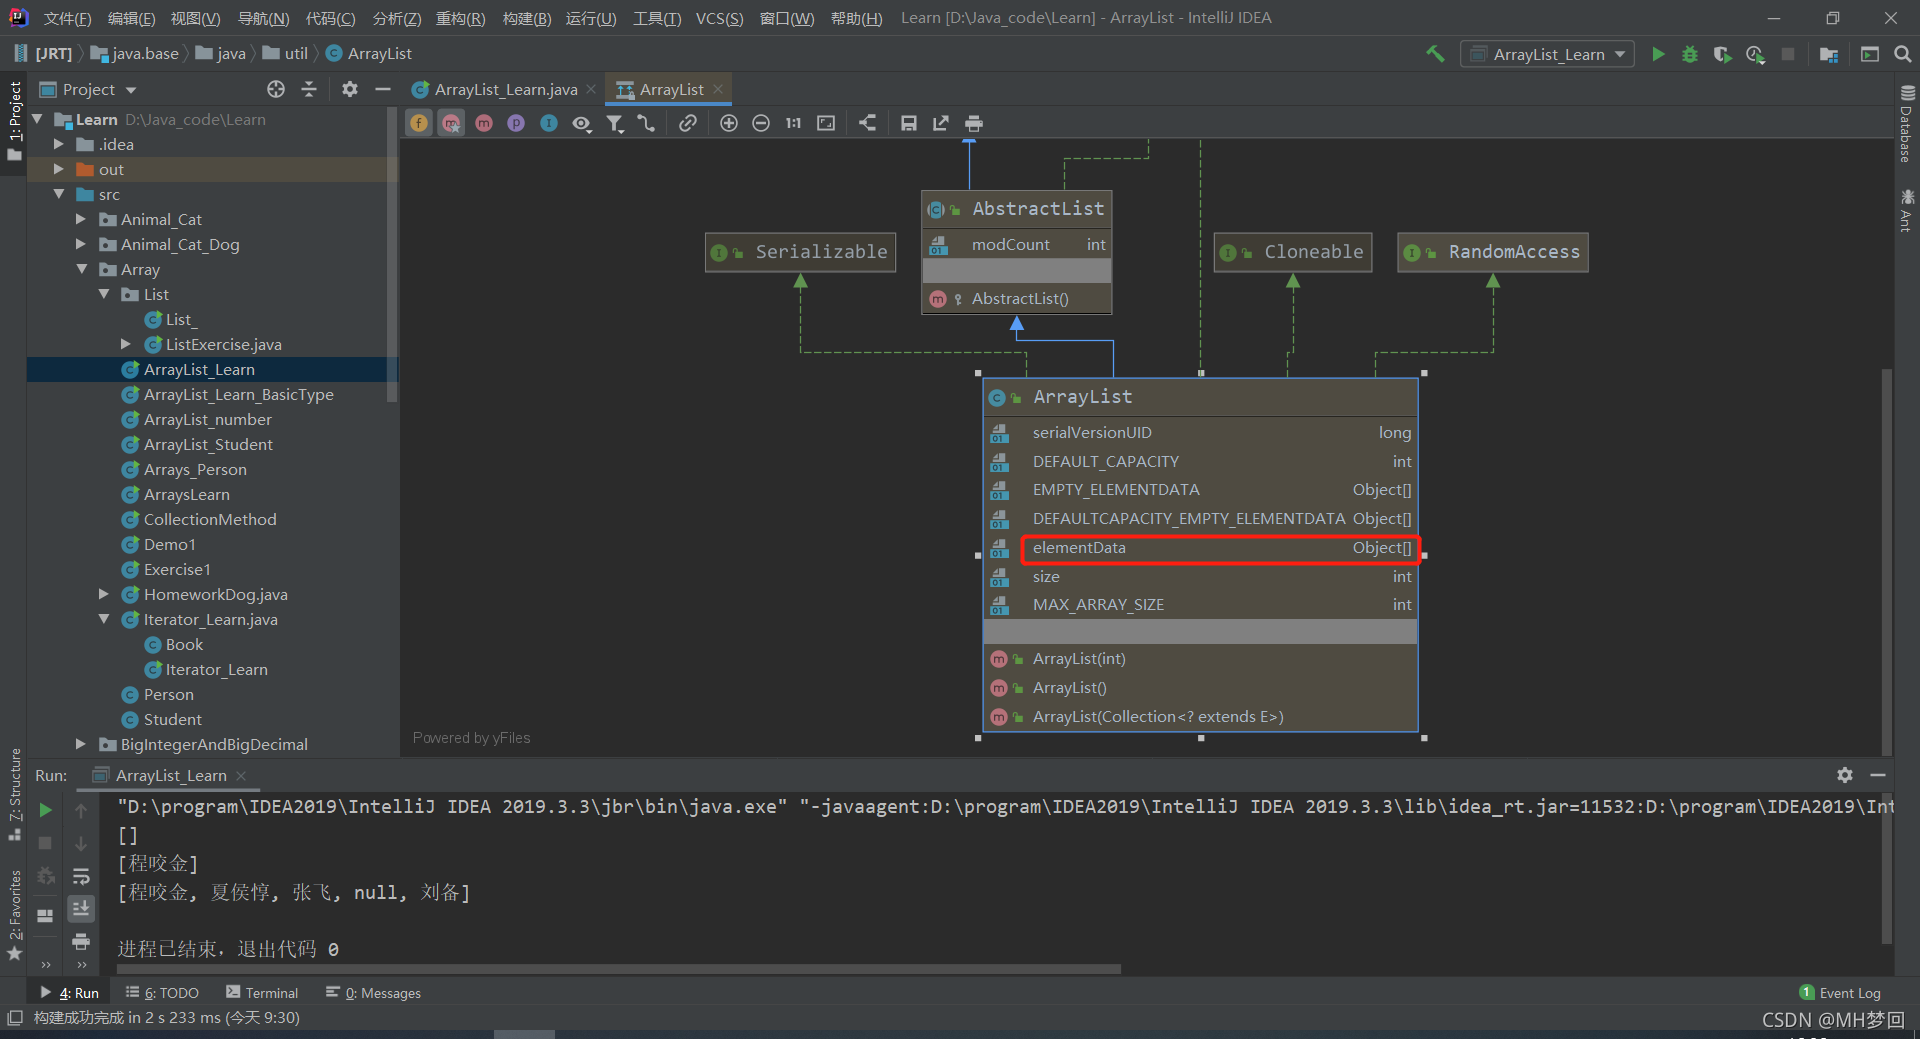Open the Ant tool window
1920x1039 pixels.
pyautogui.click(x=1907, y=210)
